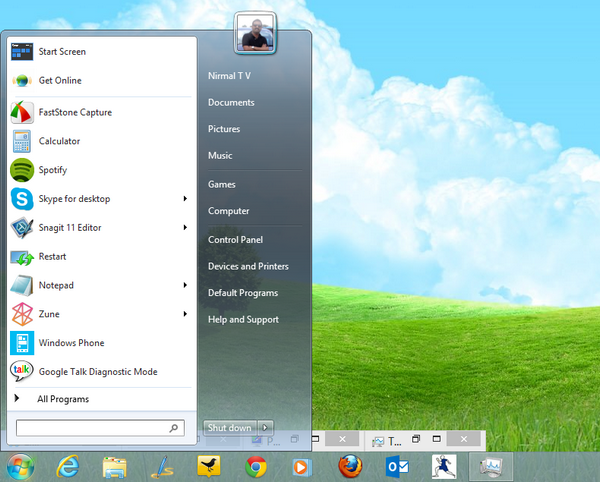Screen dimensions: 600x482
Task: Open Control Panel
Action: (x=235, y=240)
